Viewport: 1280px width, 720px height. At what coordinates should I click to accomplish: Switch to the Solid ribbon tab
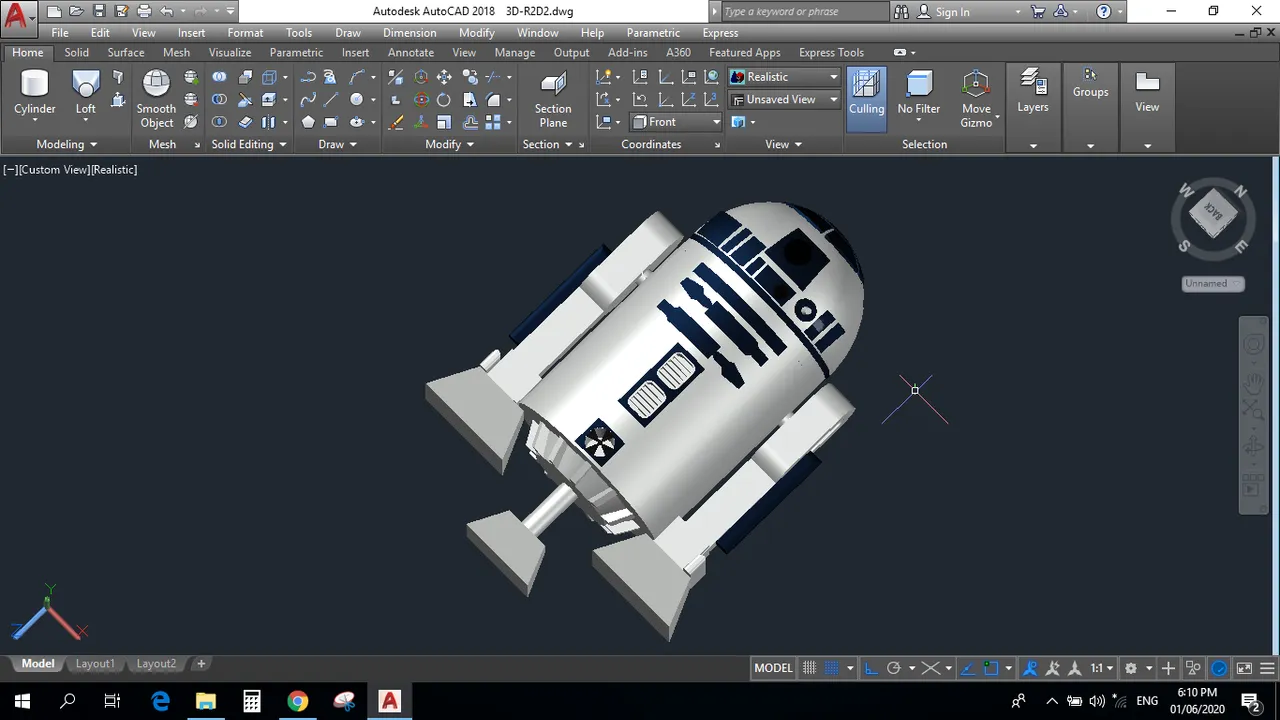[76, 52]
